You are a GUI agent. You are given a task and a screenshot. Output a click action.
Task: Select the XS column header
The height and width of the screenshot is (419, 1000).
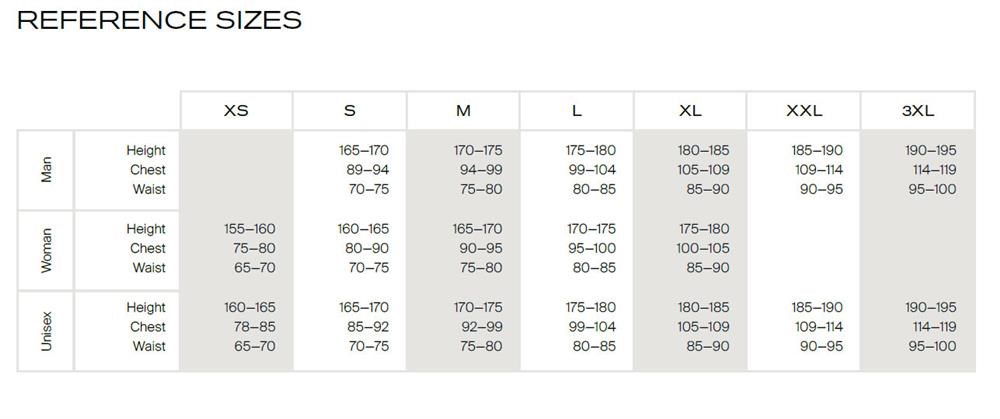point(236,111)
